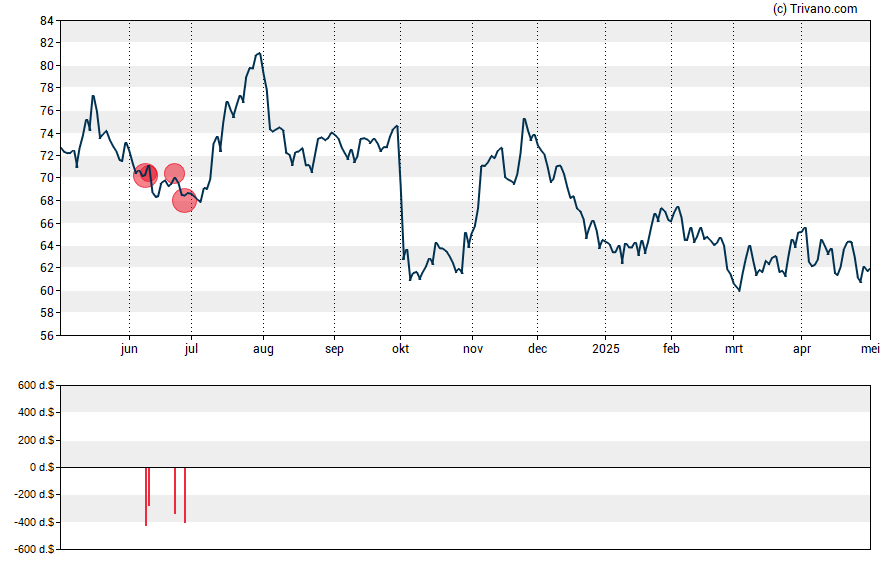The height and width of the screenshot is (565, 888).
Task: Click the '70' price axis value
Action: coord(46,178)
